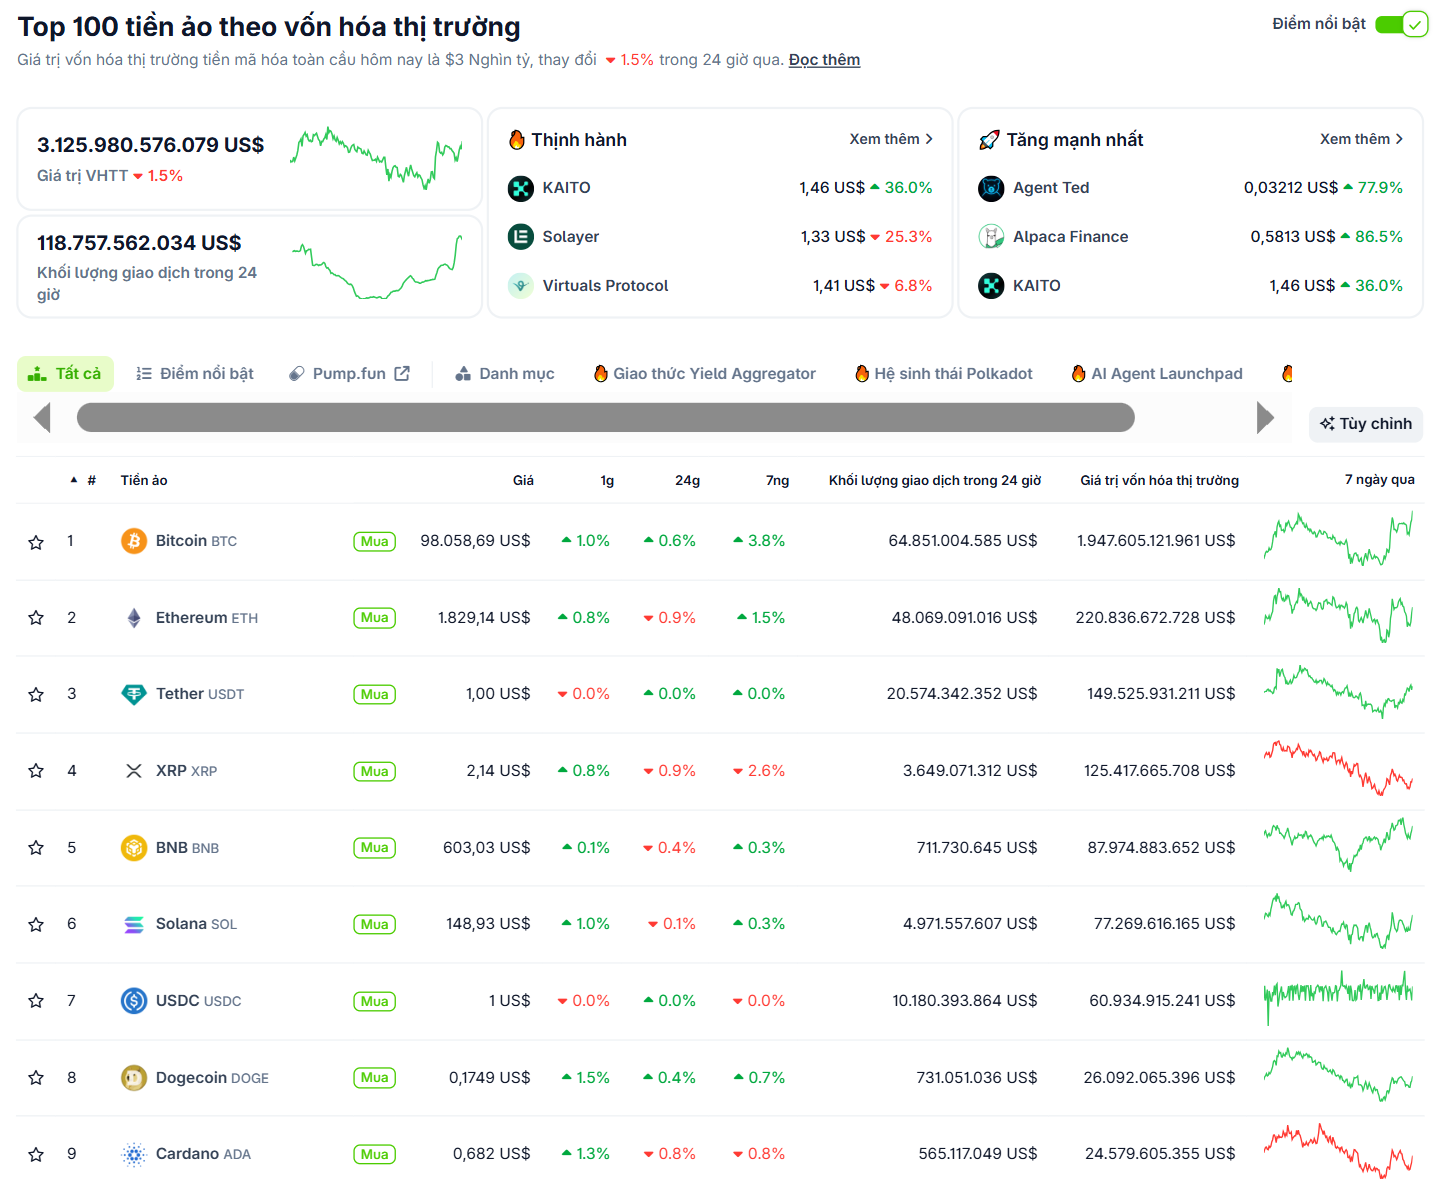Click the rocket icon beside Tăng mạnh nhất
The image size is (1441, 1181).
point(989,140)
